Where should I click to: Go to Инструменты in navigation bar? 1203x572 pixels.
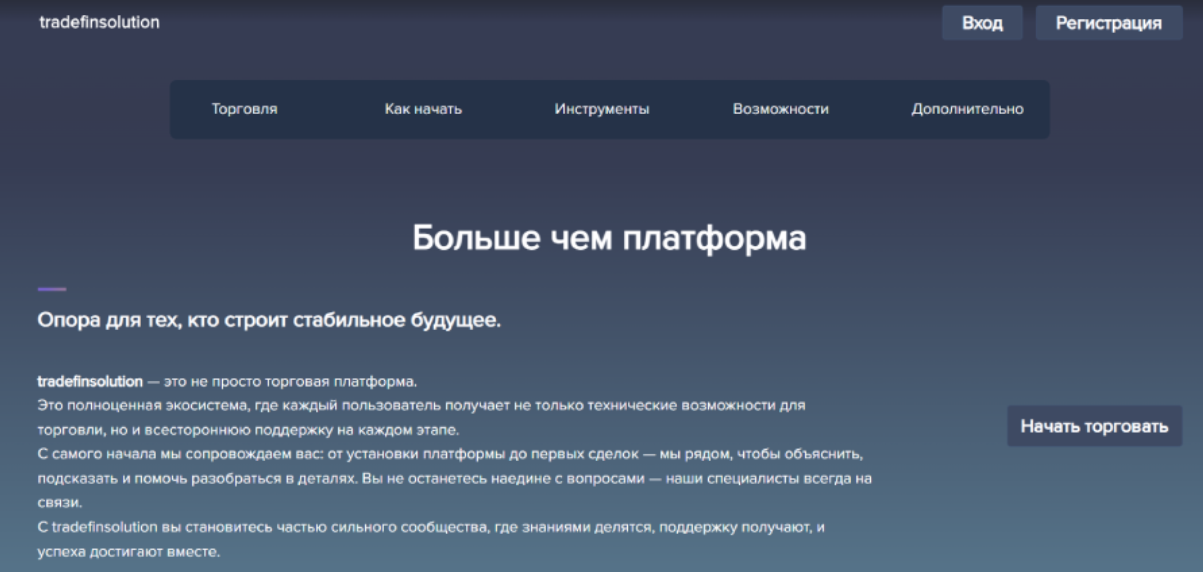[x=602, y=109]
